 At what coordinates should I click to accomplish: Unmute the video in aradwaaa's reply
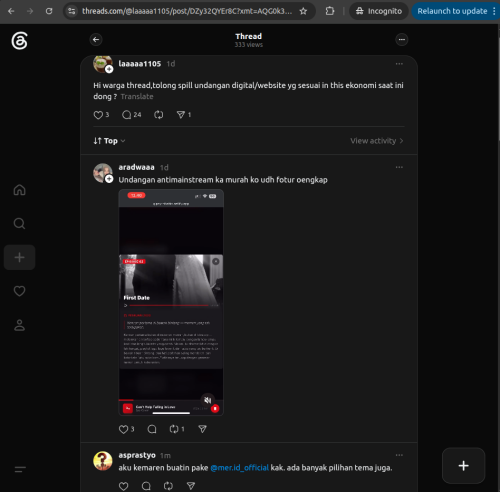click(x=207, y=400)
